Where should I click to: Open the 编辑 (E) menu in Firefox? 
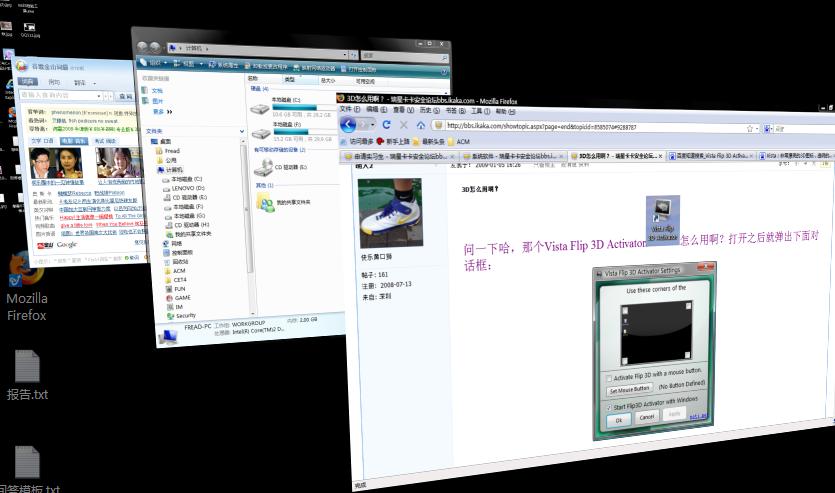click(376, 109)
